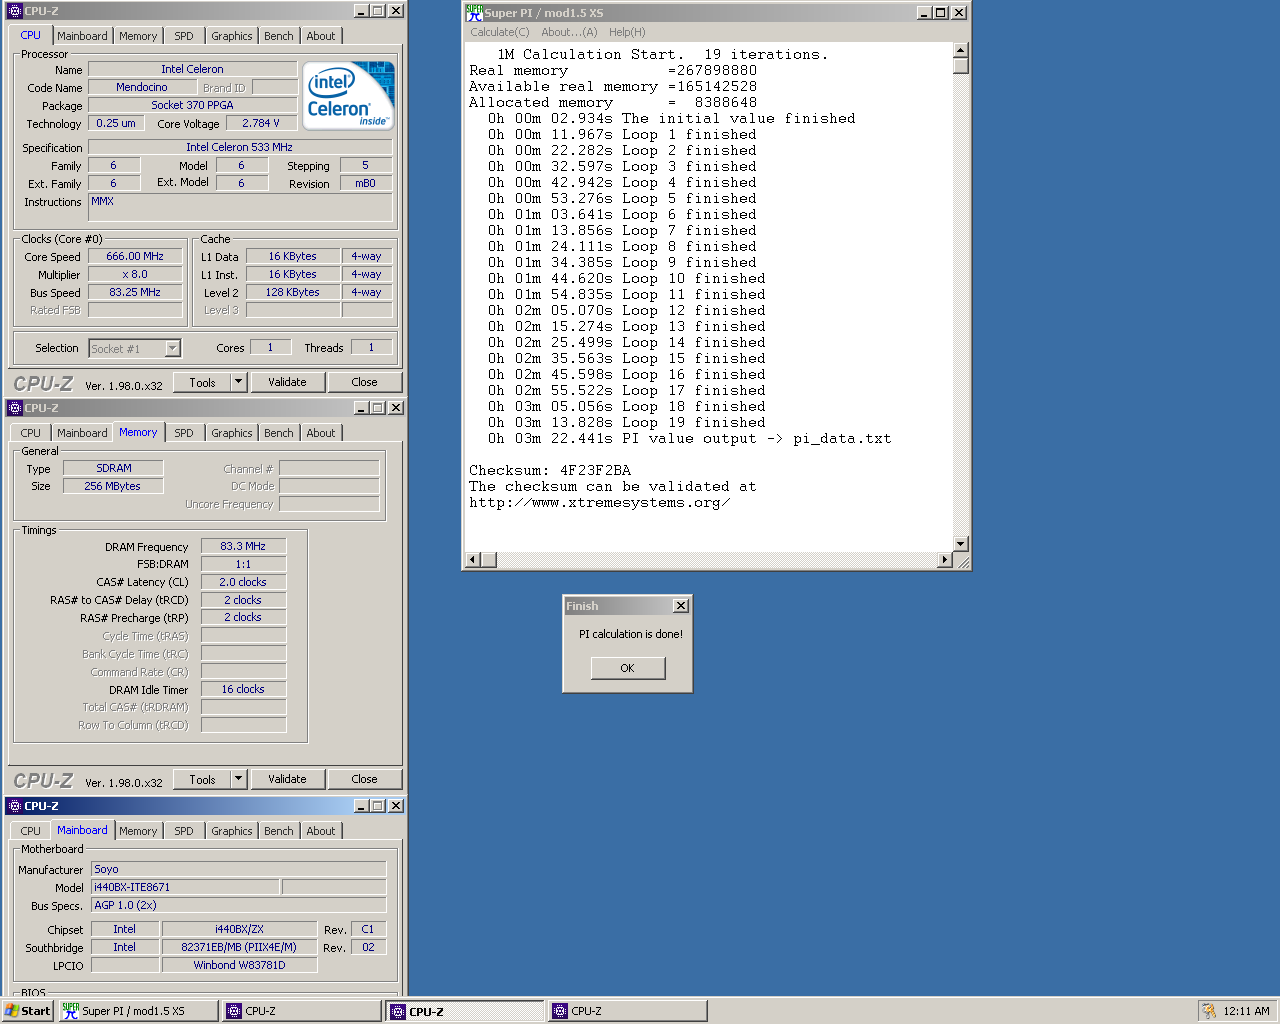Open the Windows Start button

pyautogui.click(x=28, y=1011)
